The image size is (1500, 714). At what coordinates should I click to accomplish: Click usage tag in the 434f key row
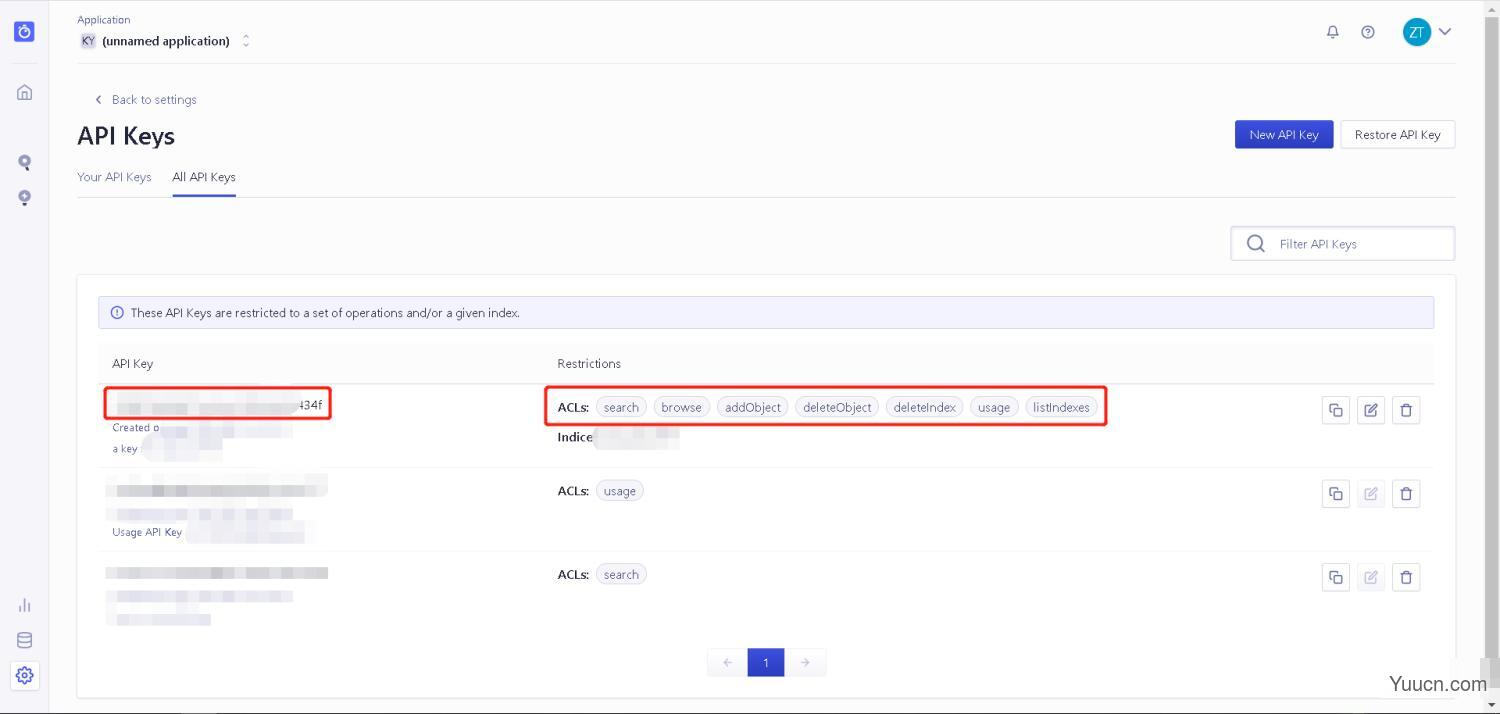tap(994, 407)
